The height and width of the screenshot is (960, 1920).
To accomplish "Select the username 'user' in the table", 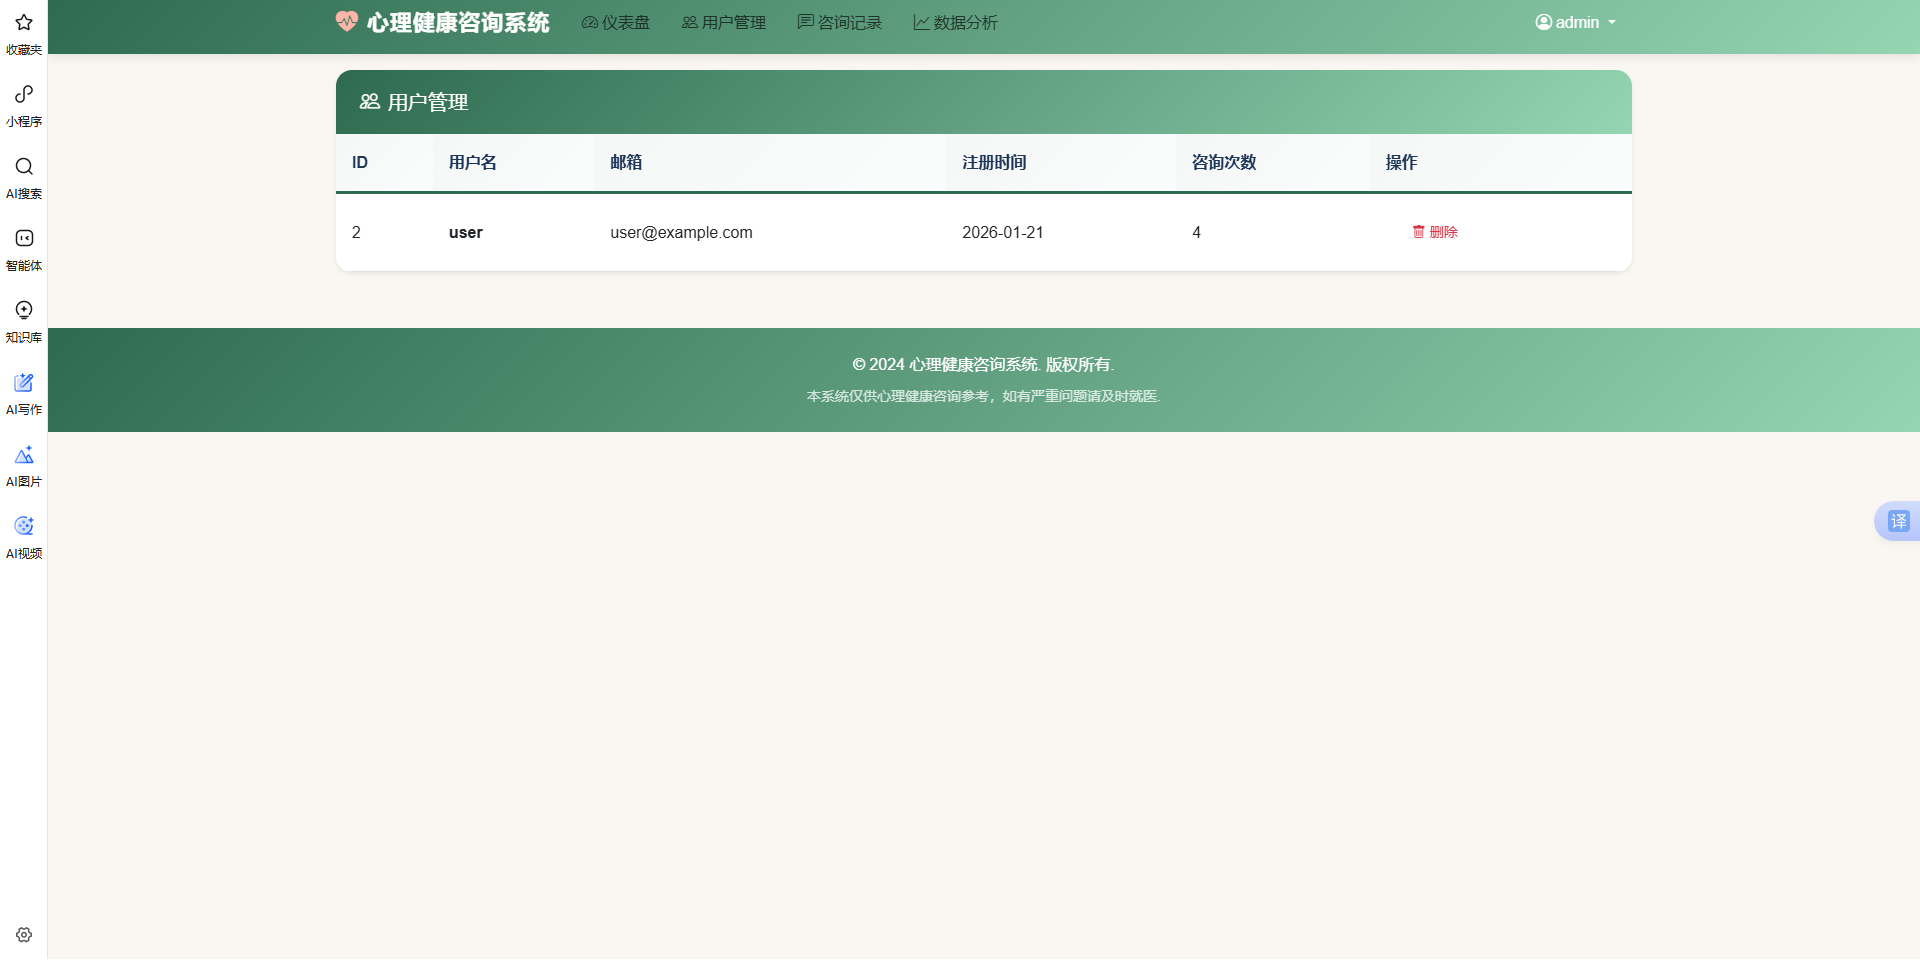I will click(465, 232).
